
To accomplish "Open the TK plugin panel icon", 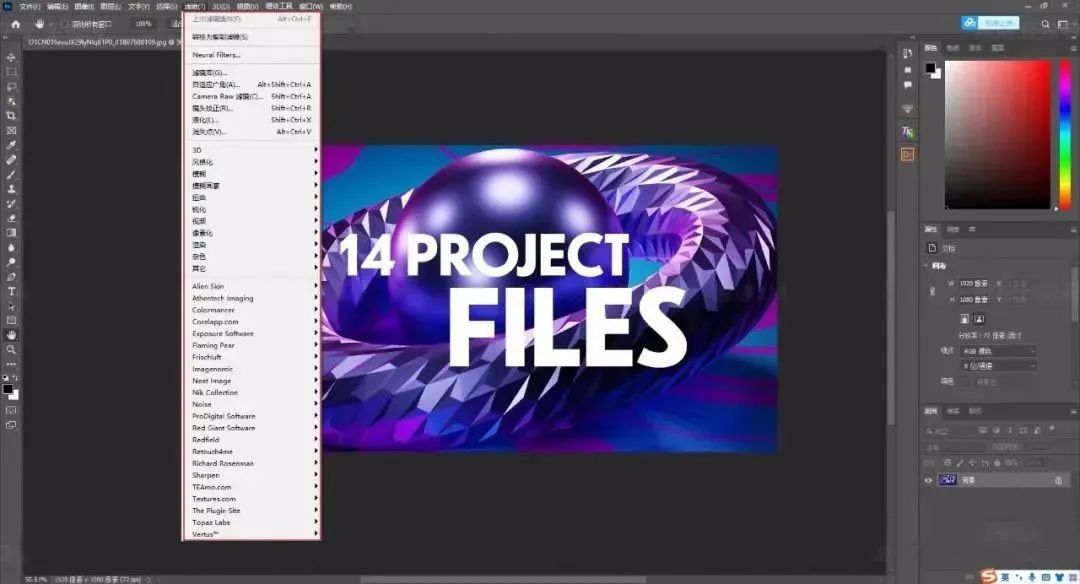I will pos(907,132).
